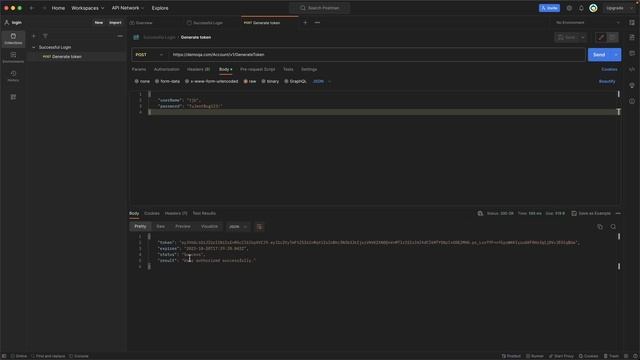Click the Beautify link

click(x=607, y=81)
